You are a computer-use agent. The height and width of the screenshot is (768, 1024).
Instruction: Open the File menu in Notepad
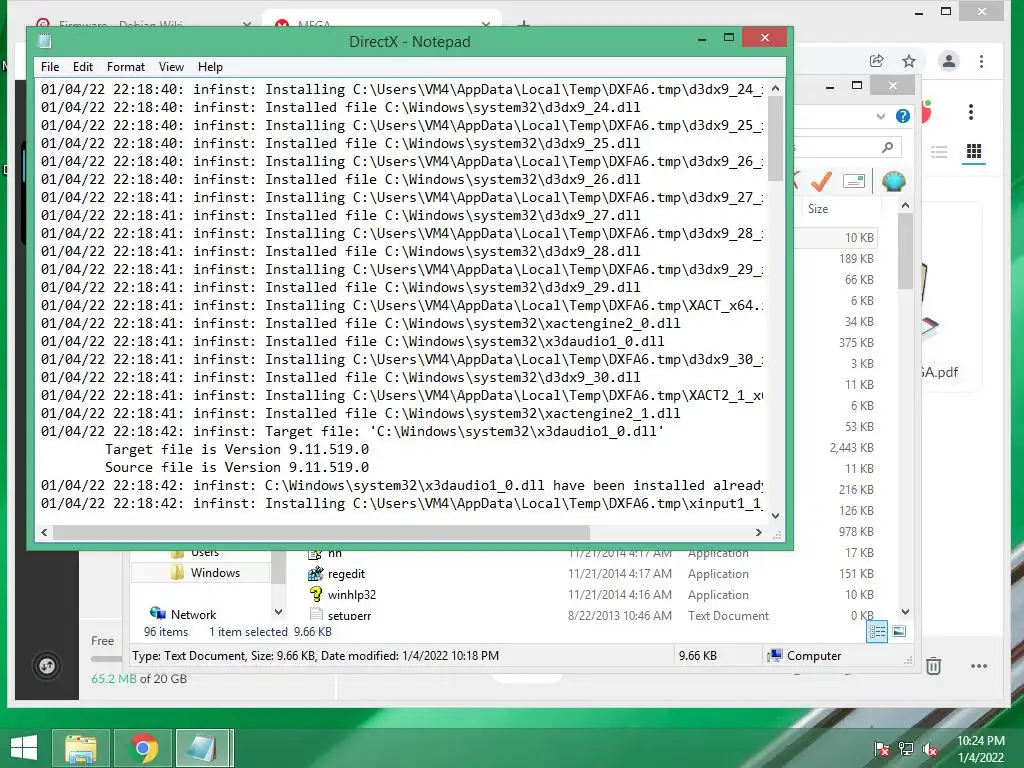50,67
